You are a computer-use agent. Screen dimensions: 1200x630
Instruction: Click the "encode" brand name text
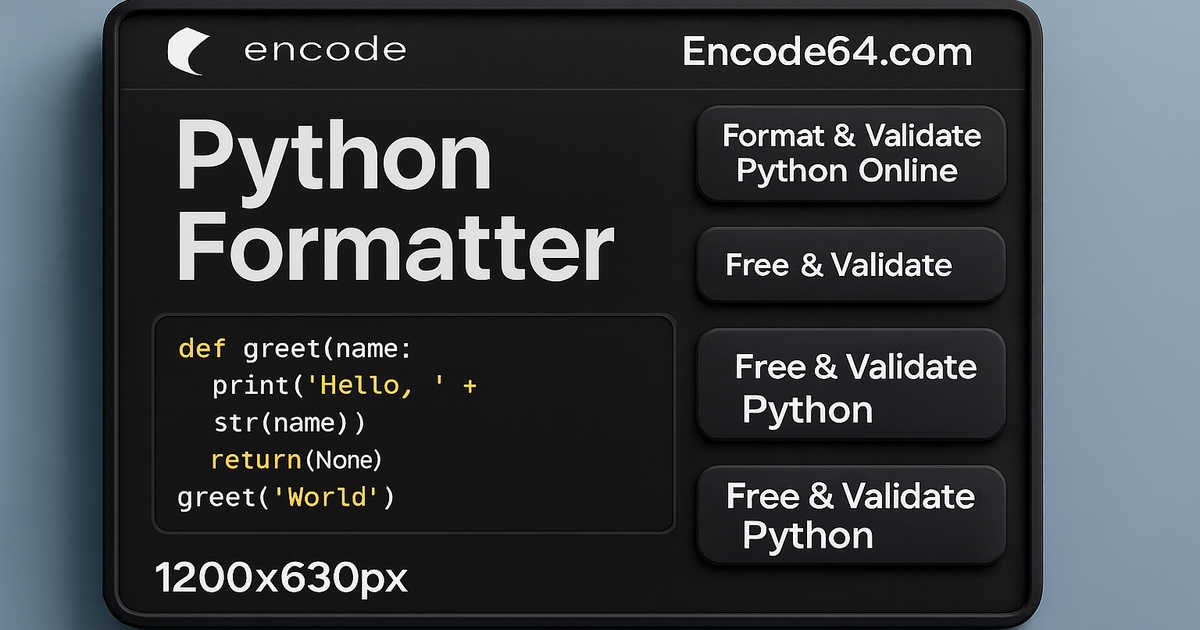325,50
